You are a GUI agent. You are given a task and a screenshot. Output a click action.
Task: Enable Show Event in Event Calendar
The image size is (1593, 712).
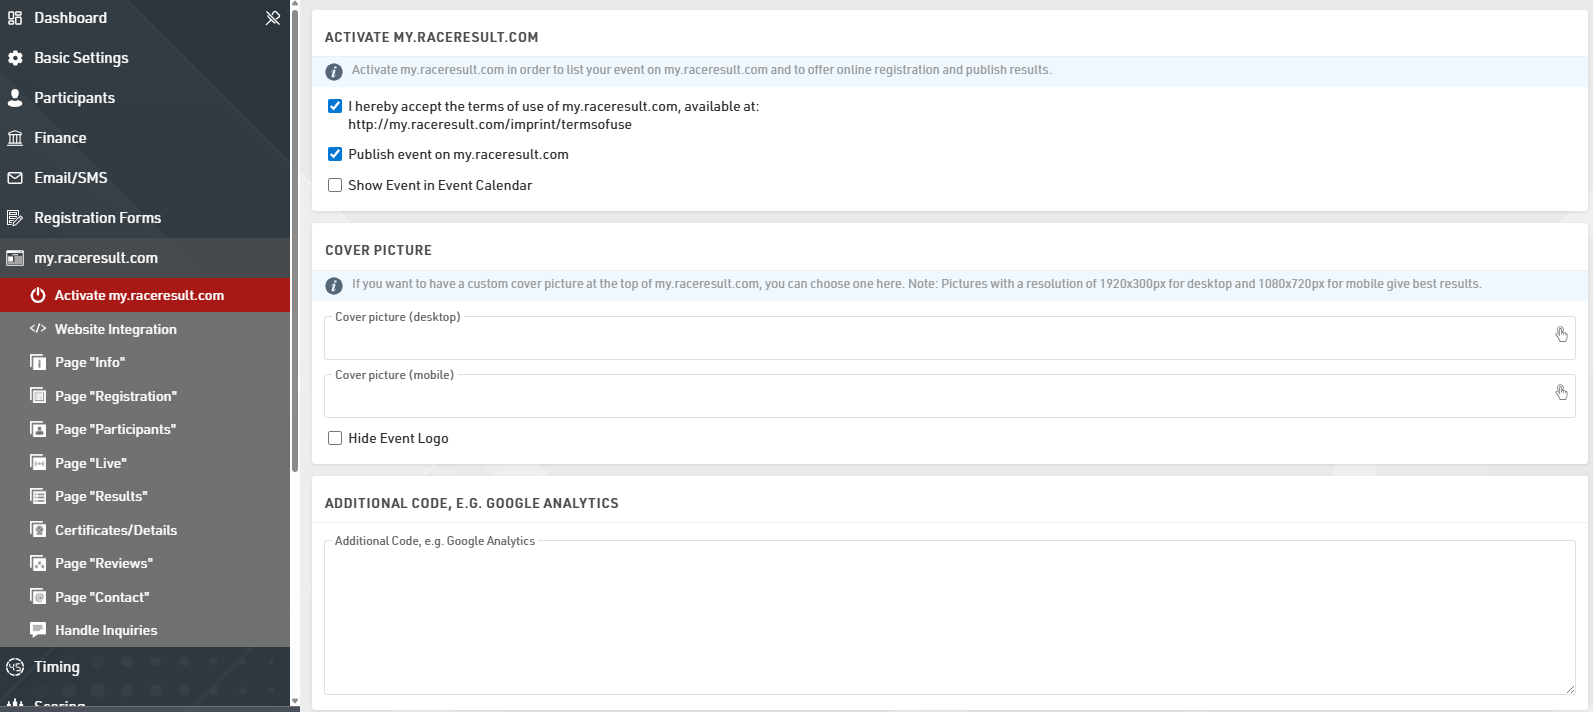click(335, 185)
